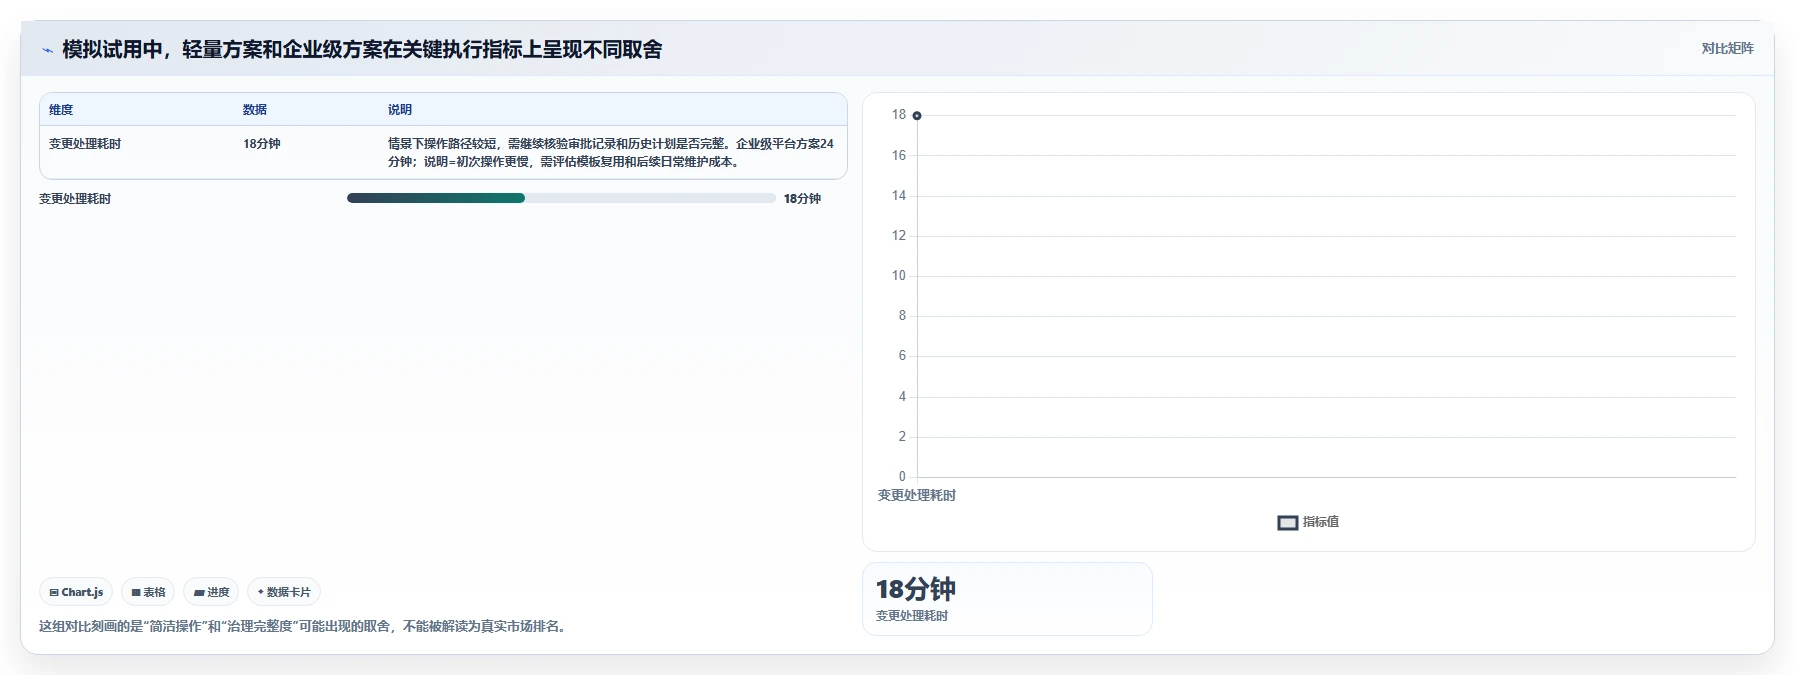Screen dimensions: 1795x675
Task: Click the headline 模拟试用中 title text
Action: tap(362, 50)
